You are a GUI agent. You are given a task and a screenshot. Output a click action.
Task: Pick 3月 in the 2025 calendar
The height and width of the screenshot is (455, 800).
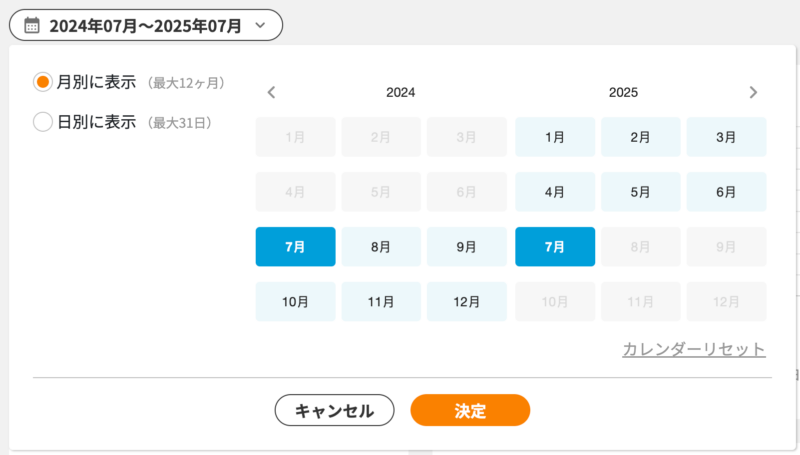click(726, 137)
